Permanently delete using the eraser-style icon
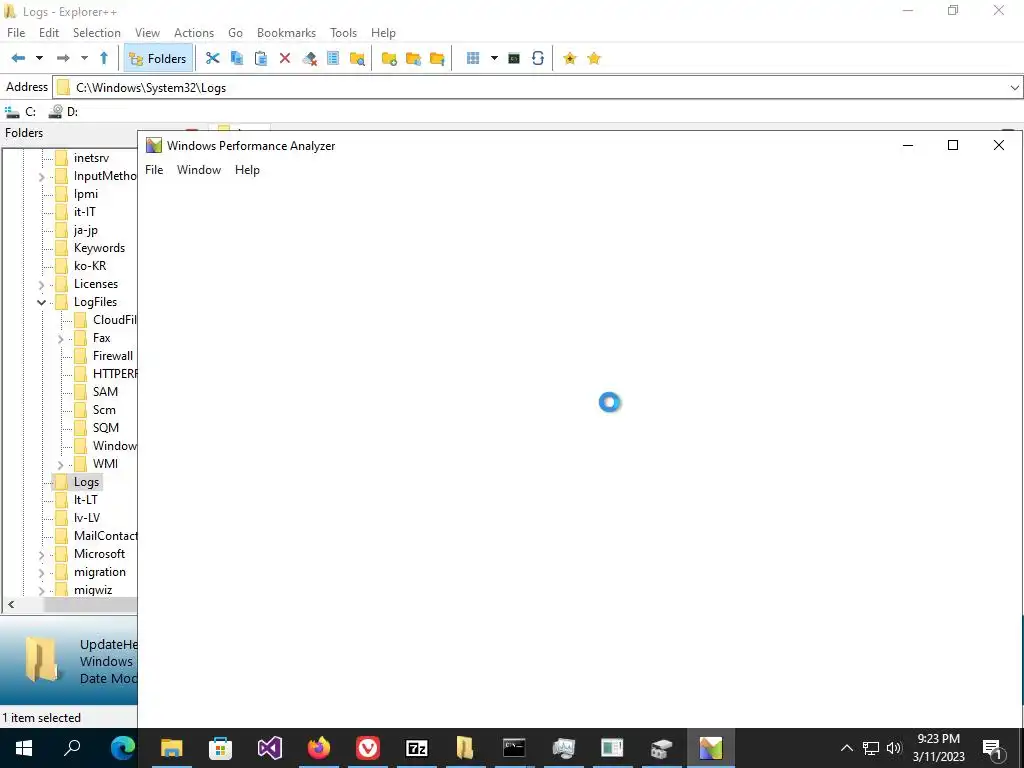The height and width of the screenshot is (768, 1024). tap(309, 59)
